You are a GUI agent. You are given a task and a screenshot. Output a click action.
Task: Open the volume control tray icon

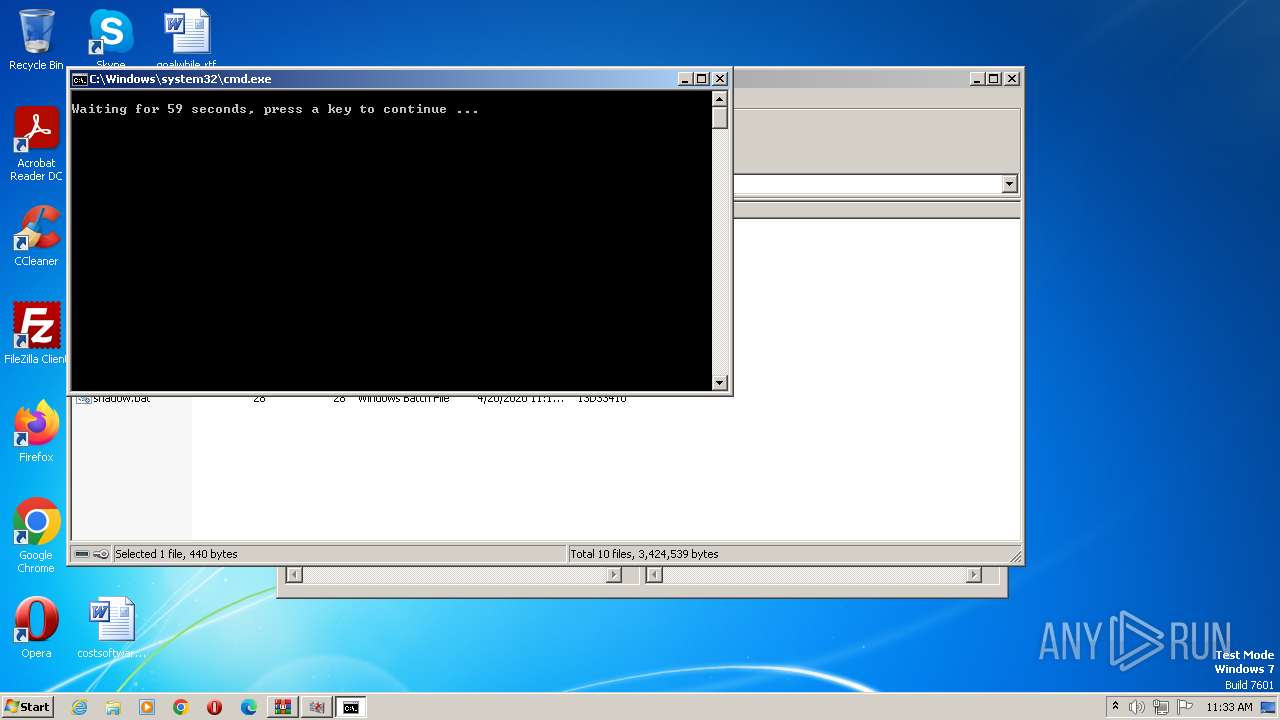(x=1137, y=707)
